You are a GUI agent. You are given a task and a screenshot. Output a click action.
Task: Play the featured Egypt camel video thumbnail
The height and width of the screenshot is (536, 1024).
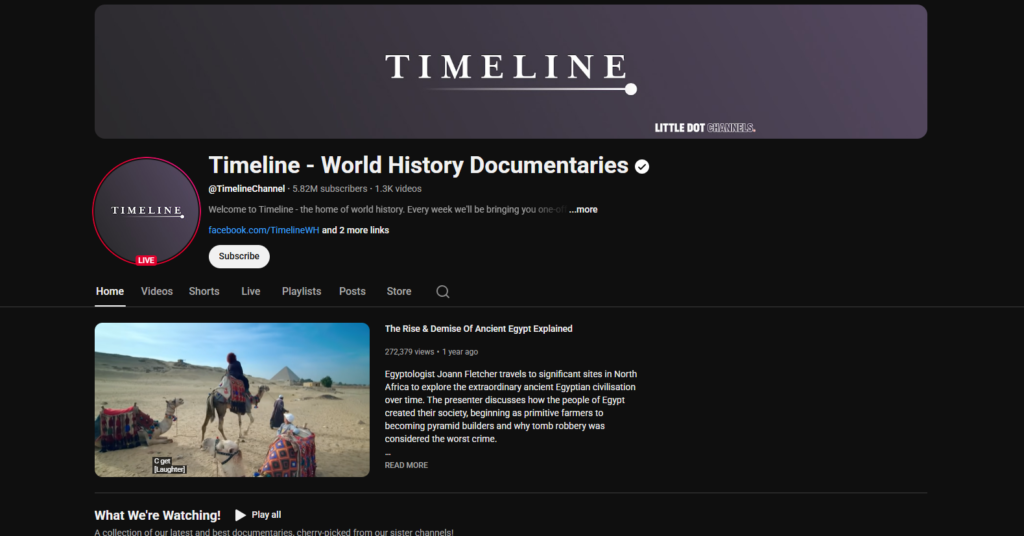232,399
